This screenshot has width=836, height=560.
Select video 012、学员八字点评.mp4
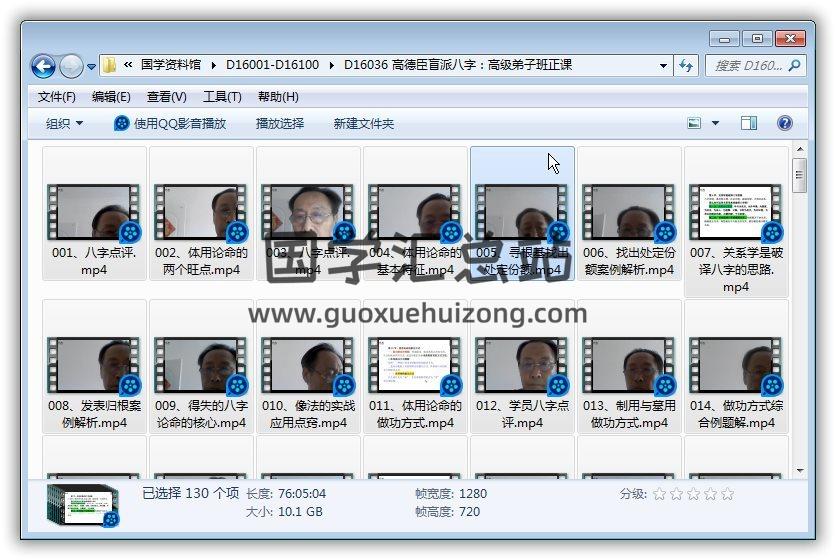pos(522,366)
